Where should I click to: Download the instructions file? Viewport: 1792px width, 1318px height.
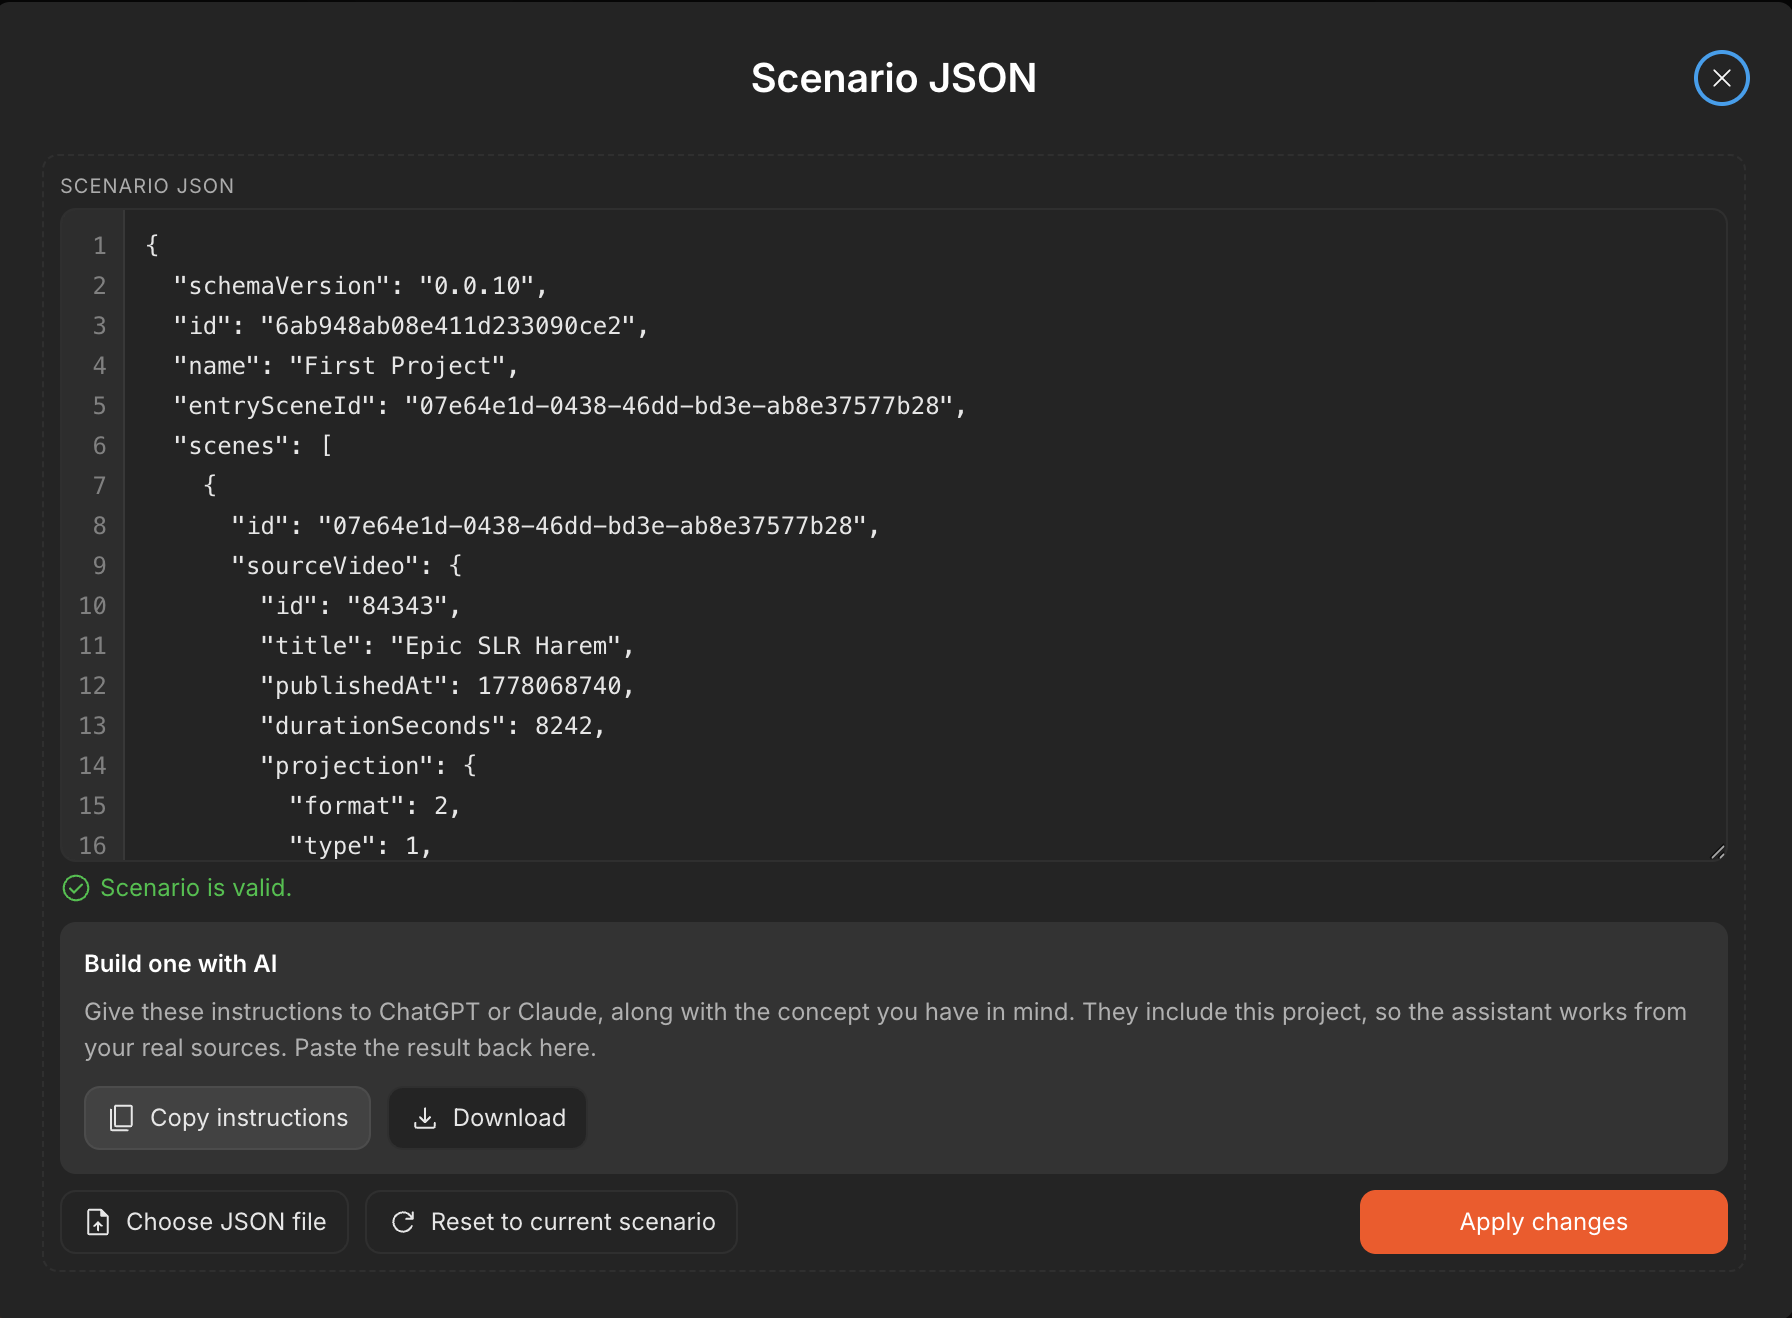coord(487,1118)
